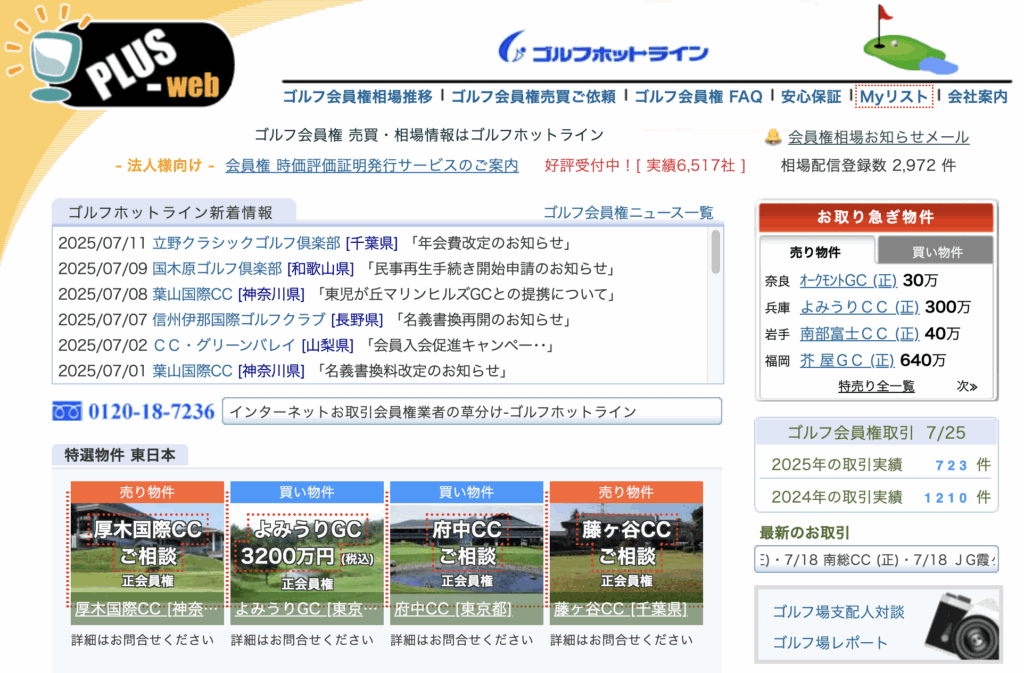Viewport: 1024px width, 673px height.
Task: Open the Myリスト menu item
Action: 894,97
